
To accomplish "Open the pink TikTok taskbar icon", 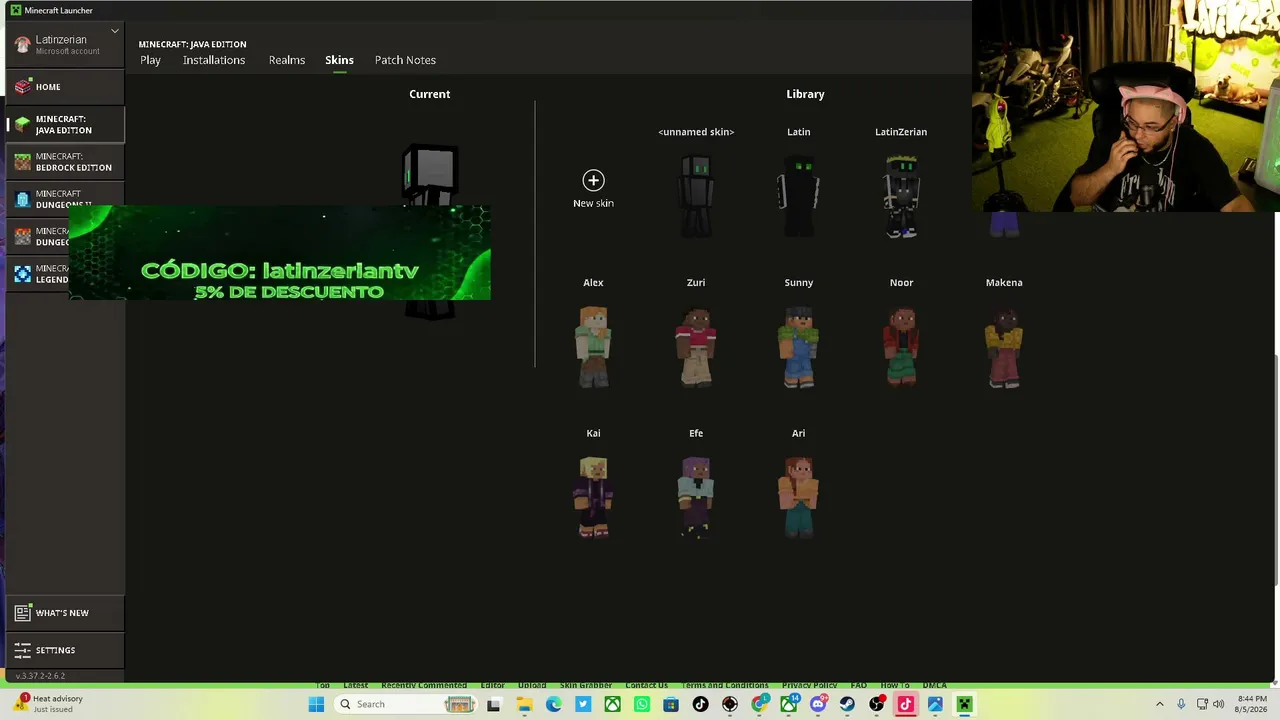I will 906,704.
